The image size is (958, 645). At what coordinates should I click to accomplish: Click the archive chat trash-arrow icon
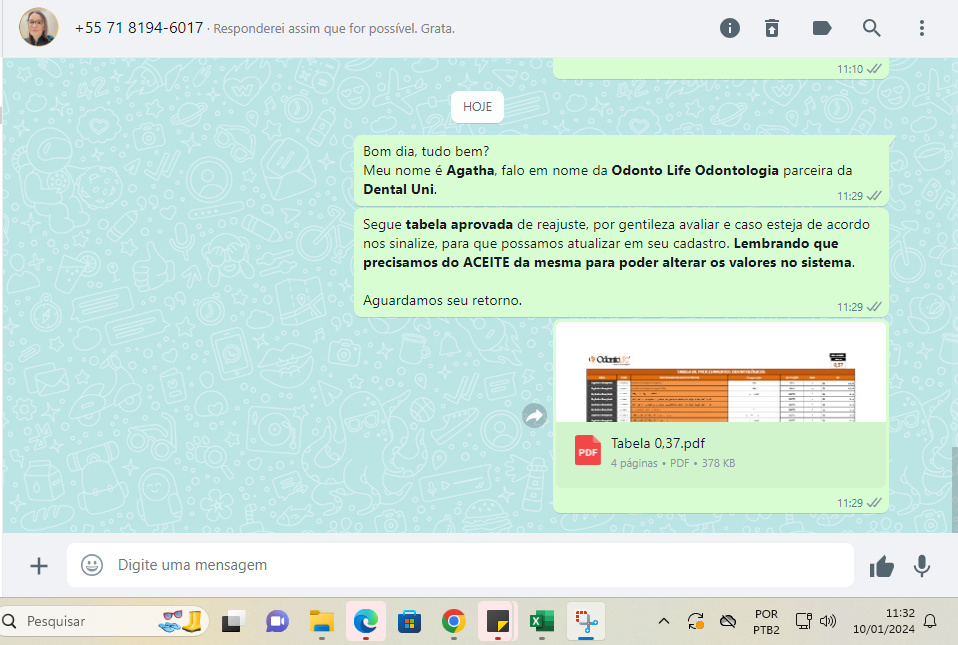pos(772,28)
